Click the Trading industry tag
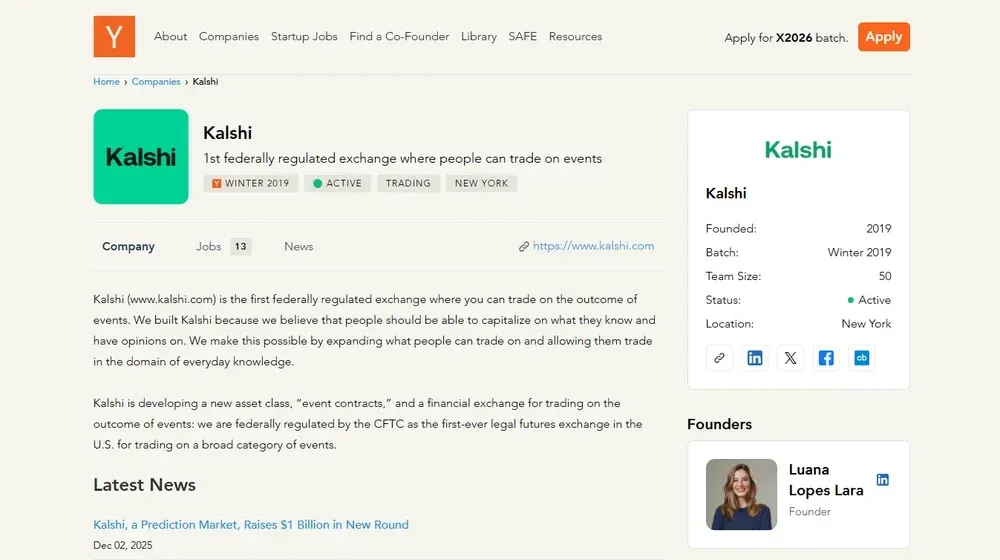This screenshot has width=1000, height=560. (x=408, y=183)
